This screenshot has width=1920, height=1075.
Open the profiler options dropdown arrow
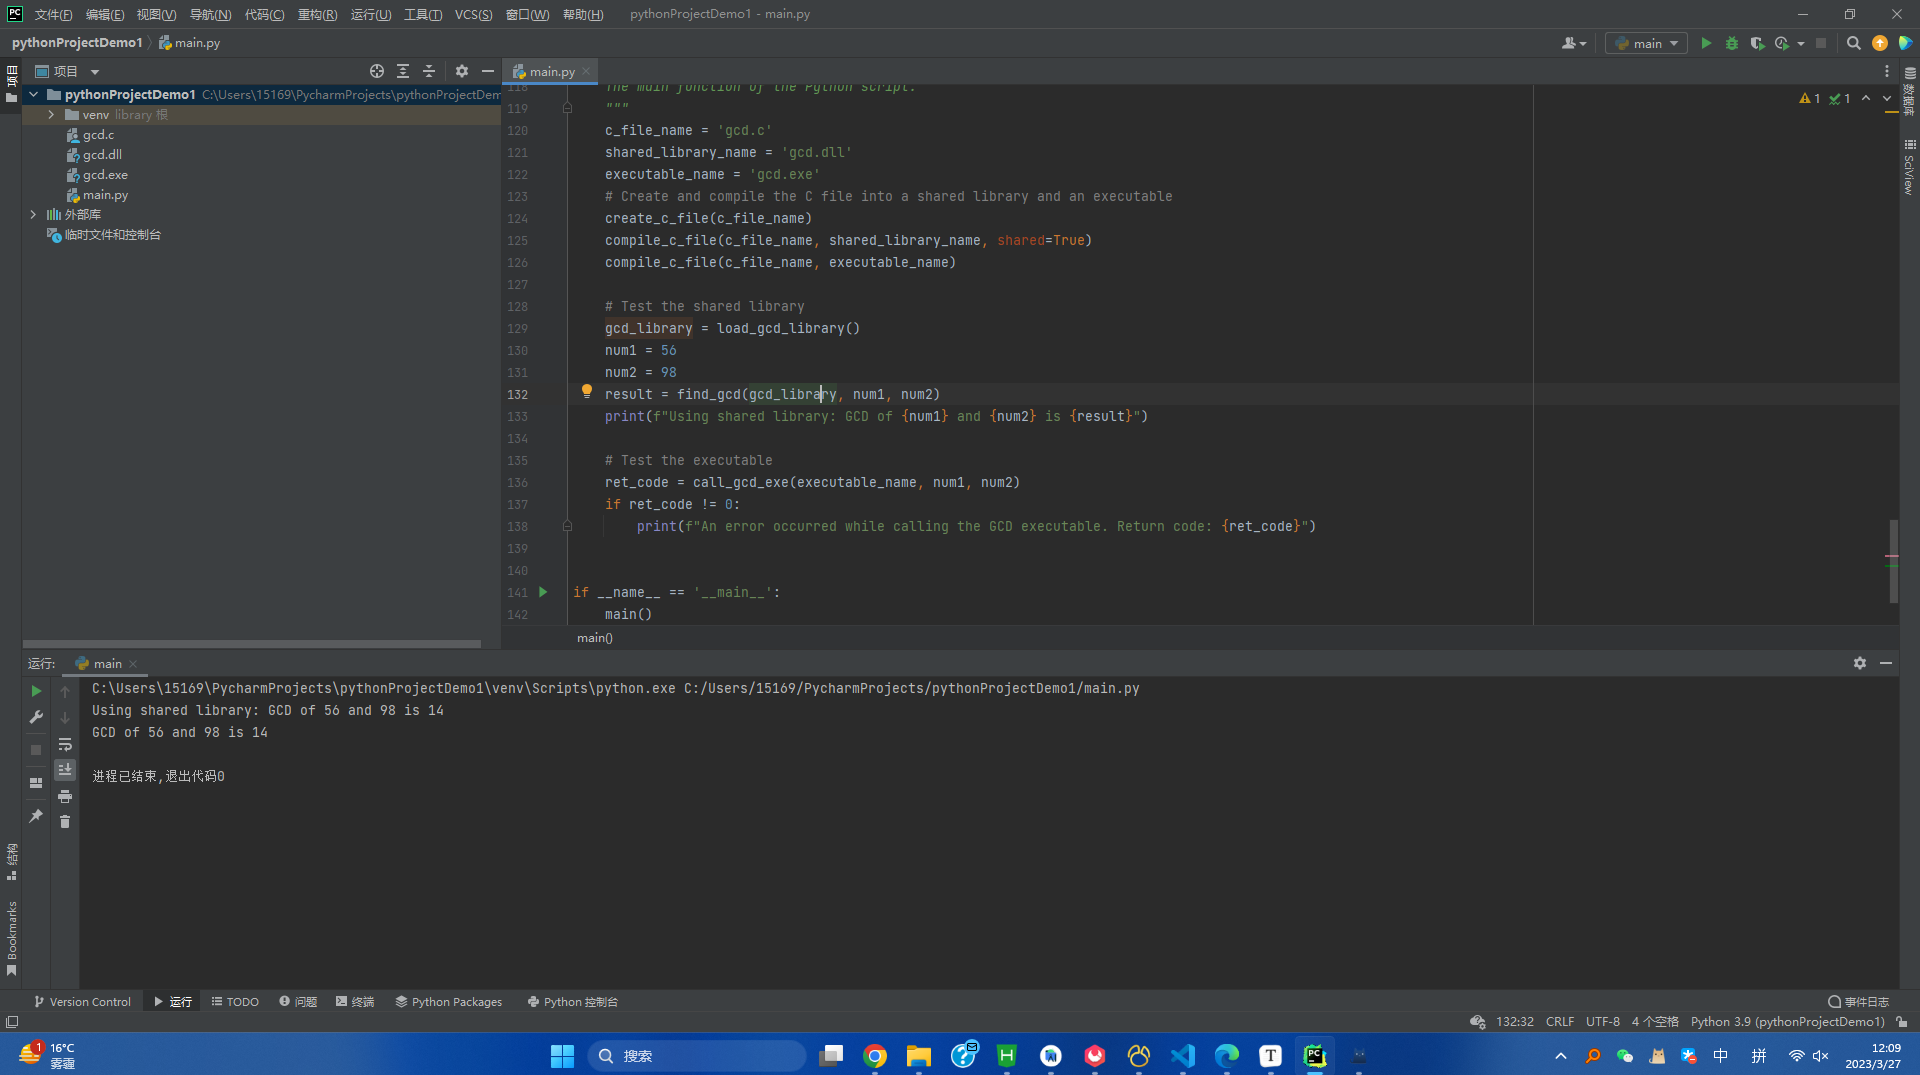(1801, 43)
